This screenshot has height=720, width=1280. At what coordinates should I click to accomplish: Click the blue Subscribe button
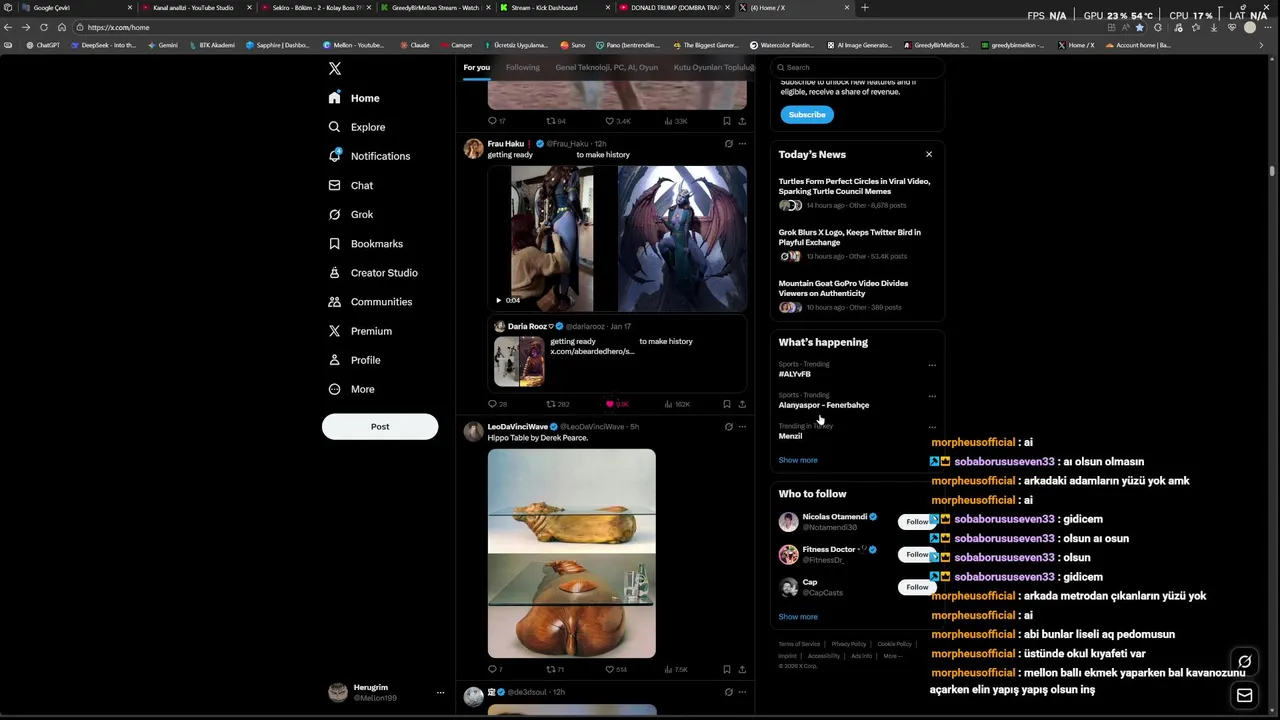pyautogui.click(x=806, y=114)
